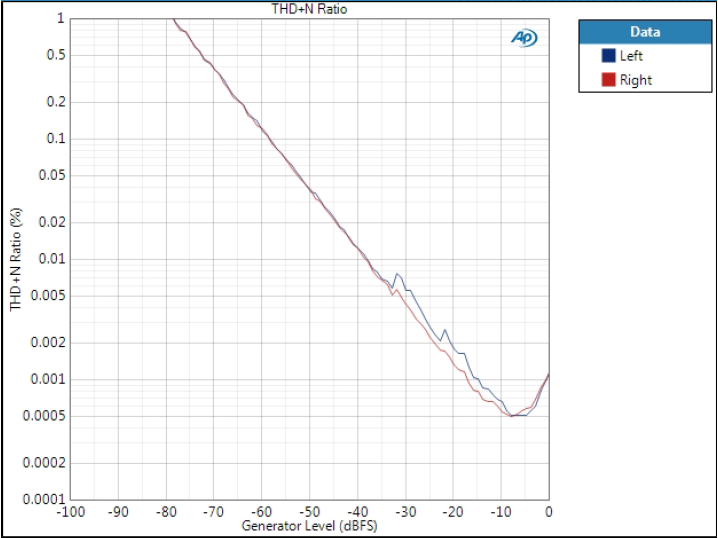Click the THD+N Ratio graph title

tap(310, 9)
